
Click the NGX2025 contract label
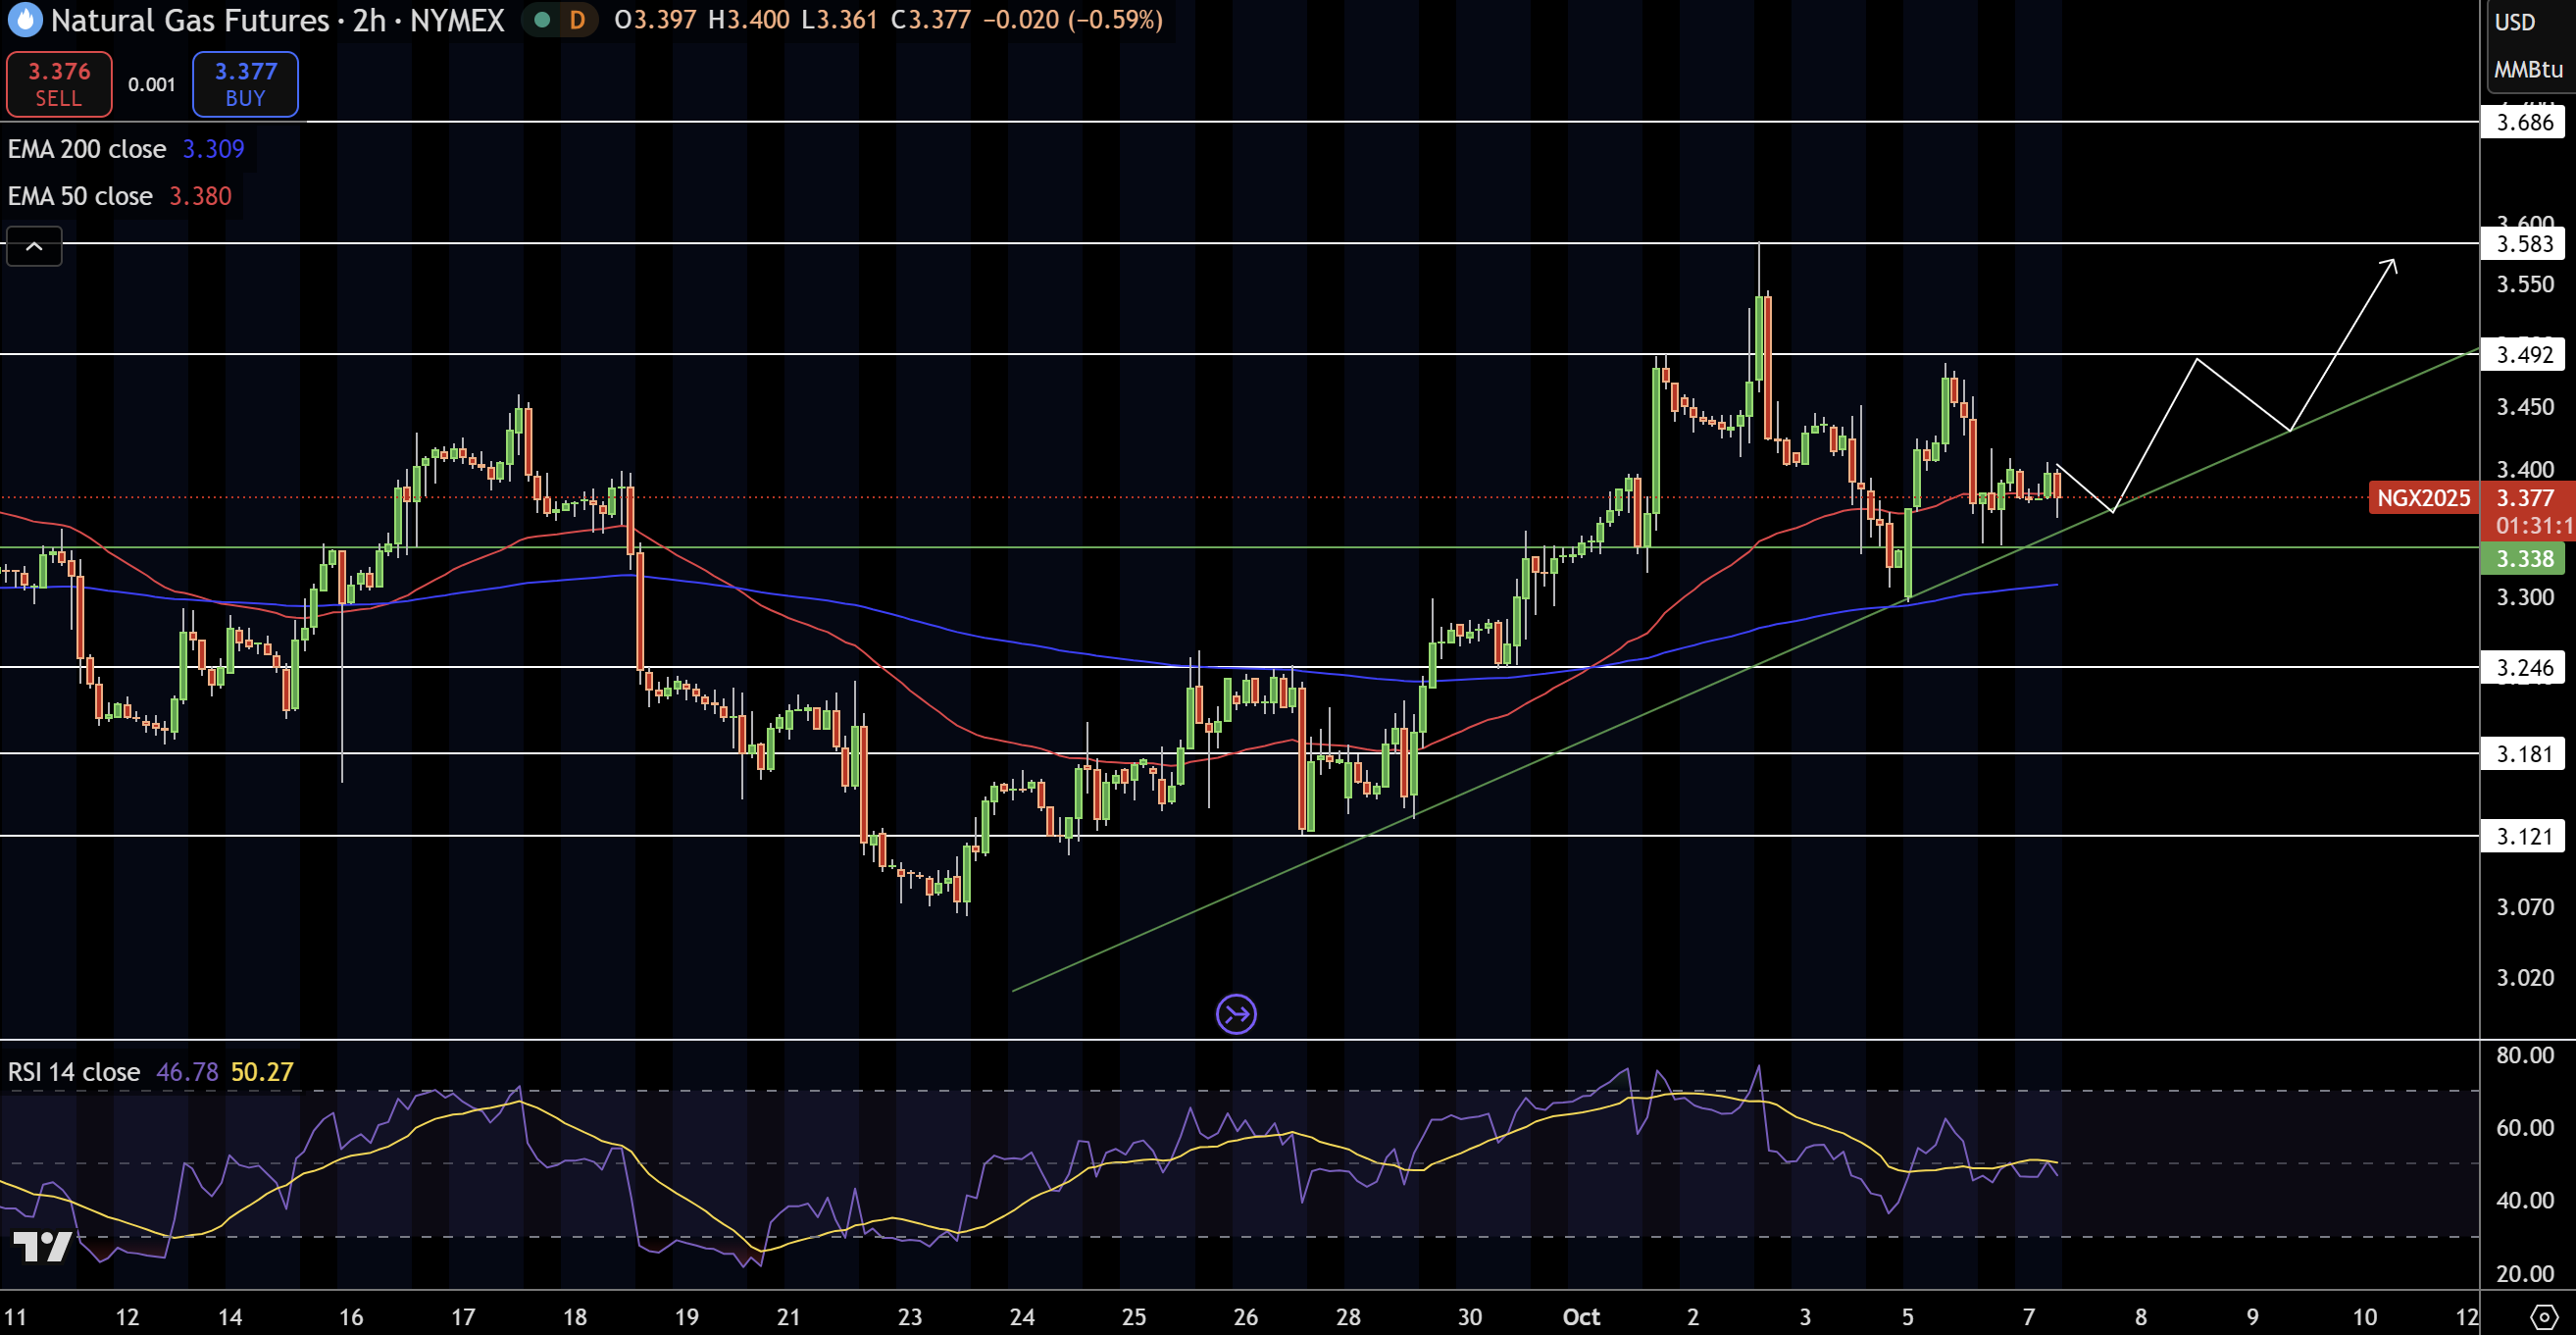[2423, 498]
